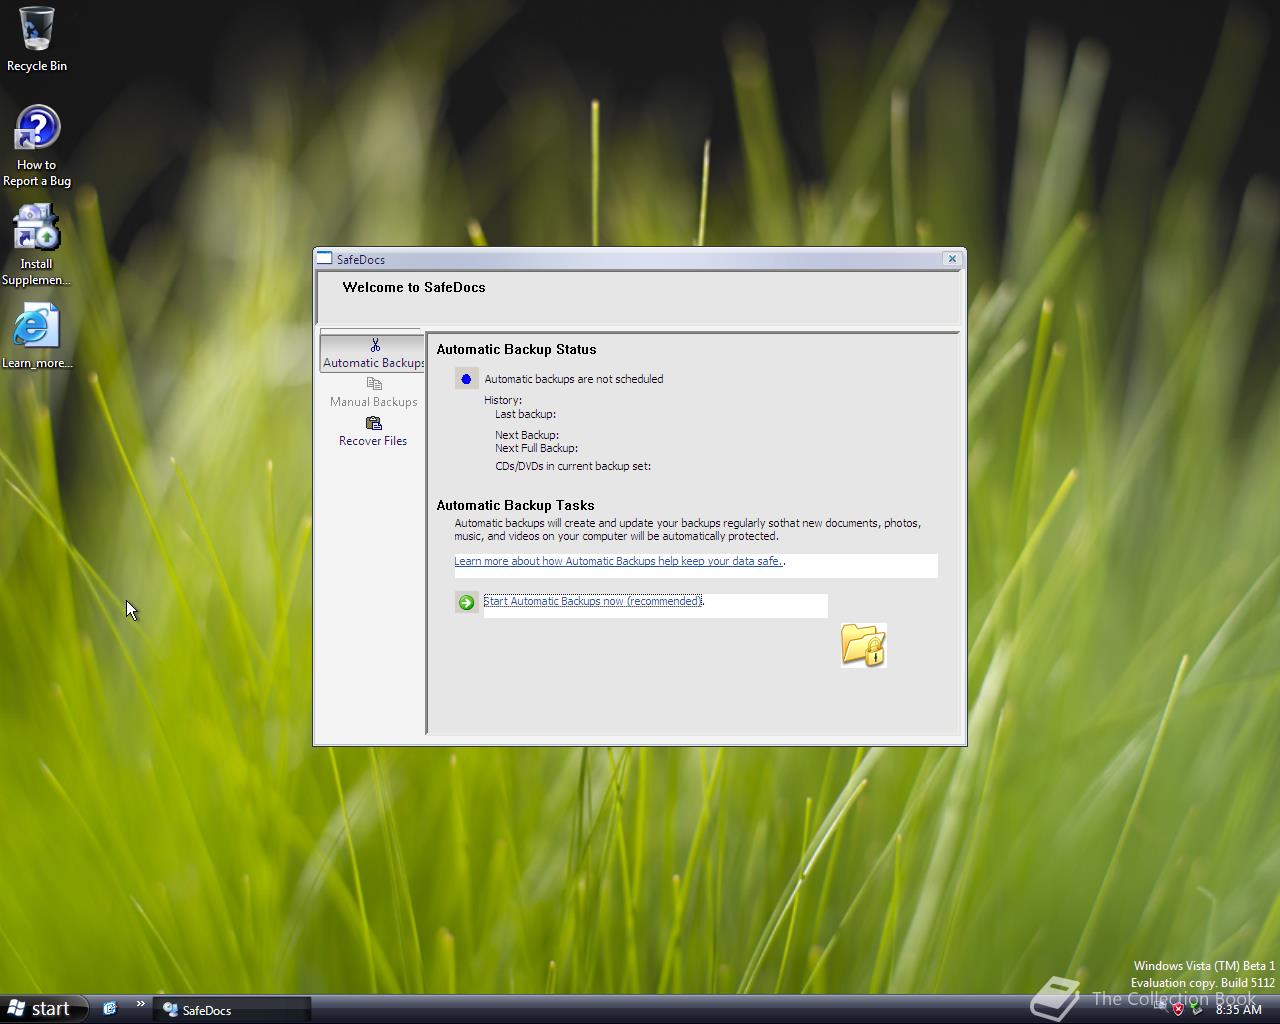The height and width of the screenshot is (1024, 1280).
Task: Click the SafeDocs title bar window icon
Action: 325,259
